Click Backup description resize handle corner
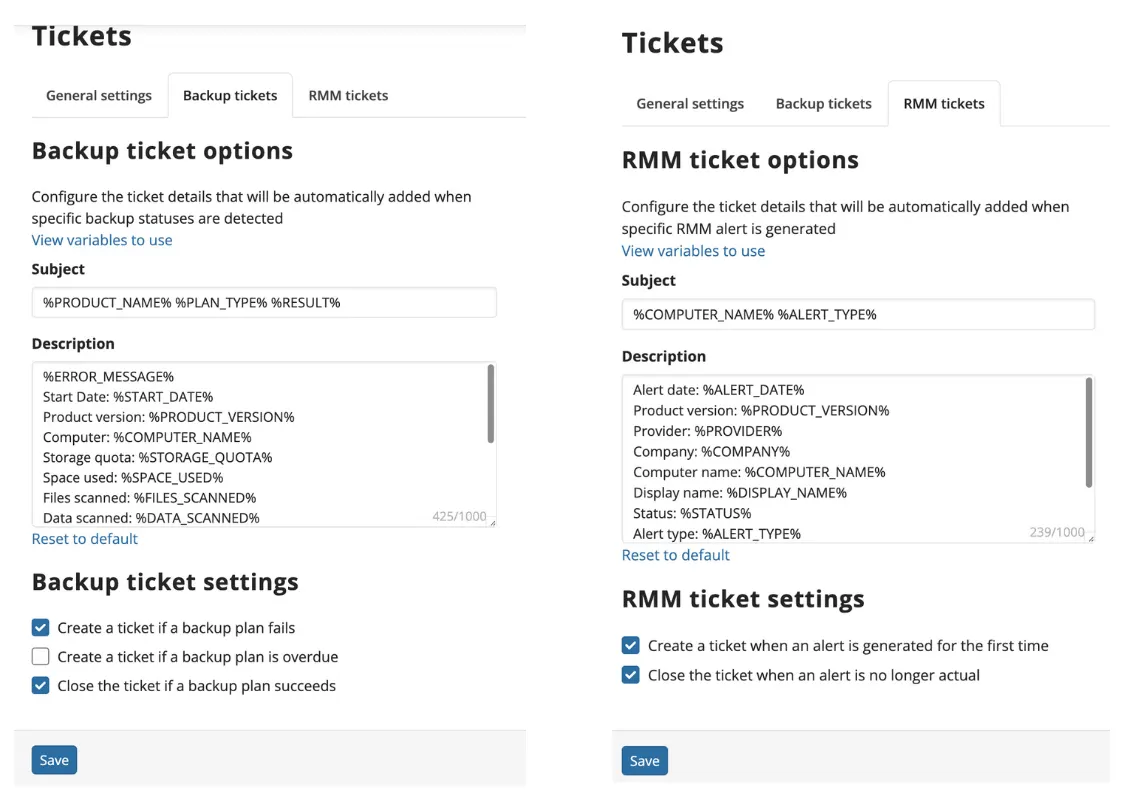1136x805 pixels. [x=493, y=522]
